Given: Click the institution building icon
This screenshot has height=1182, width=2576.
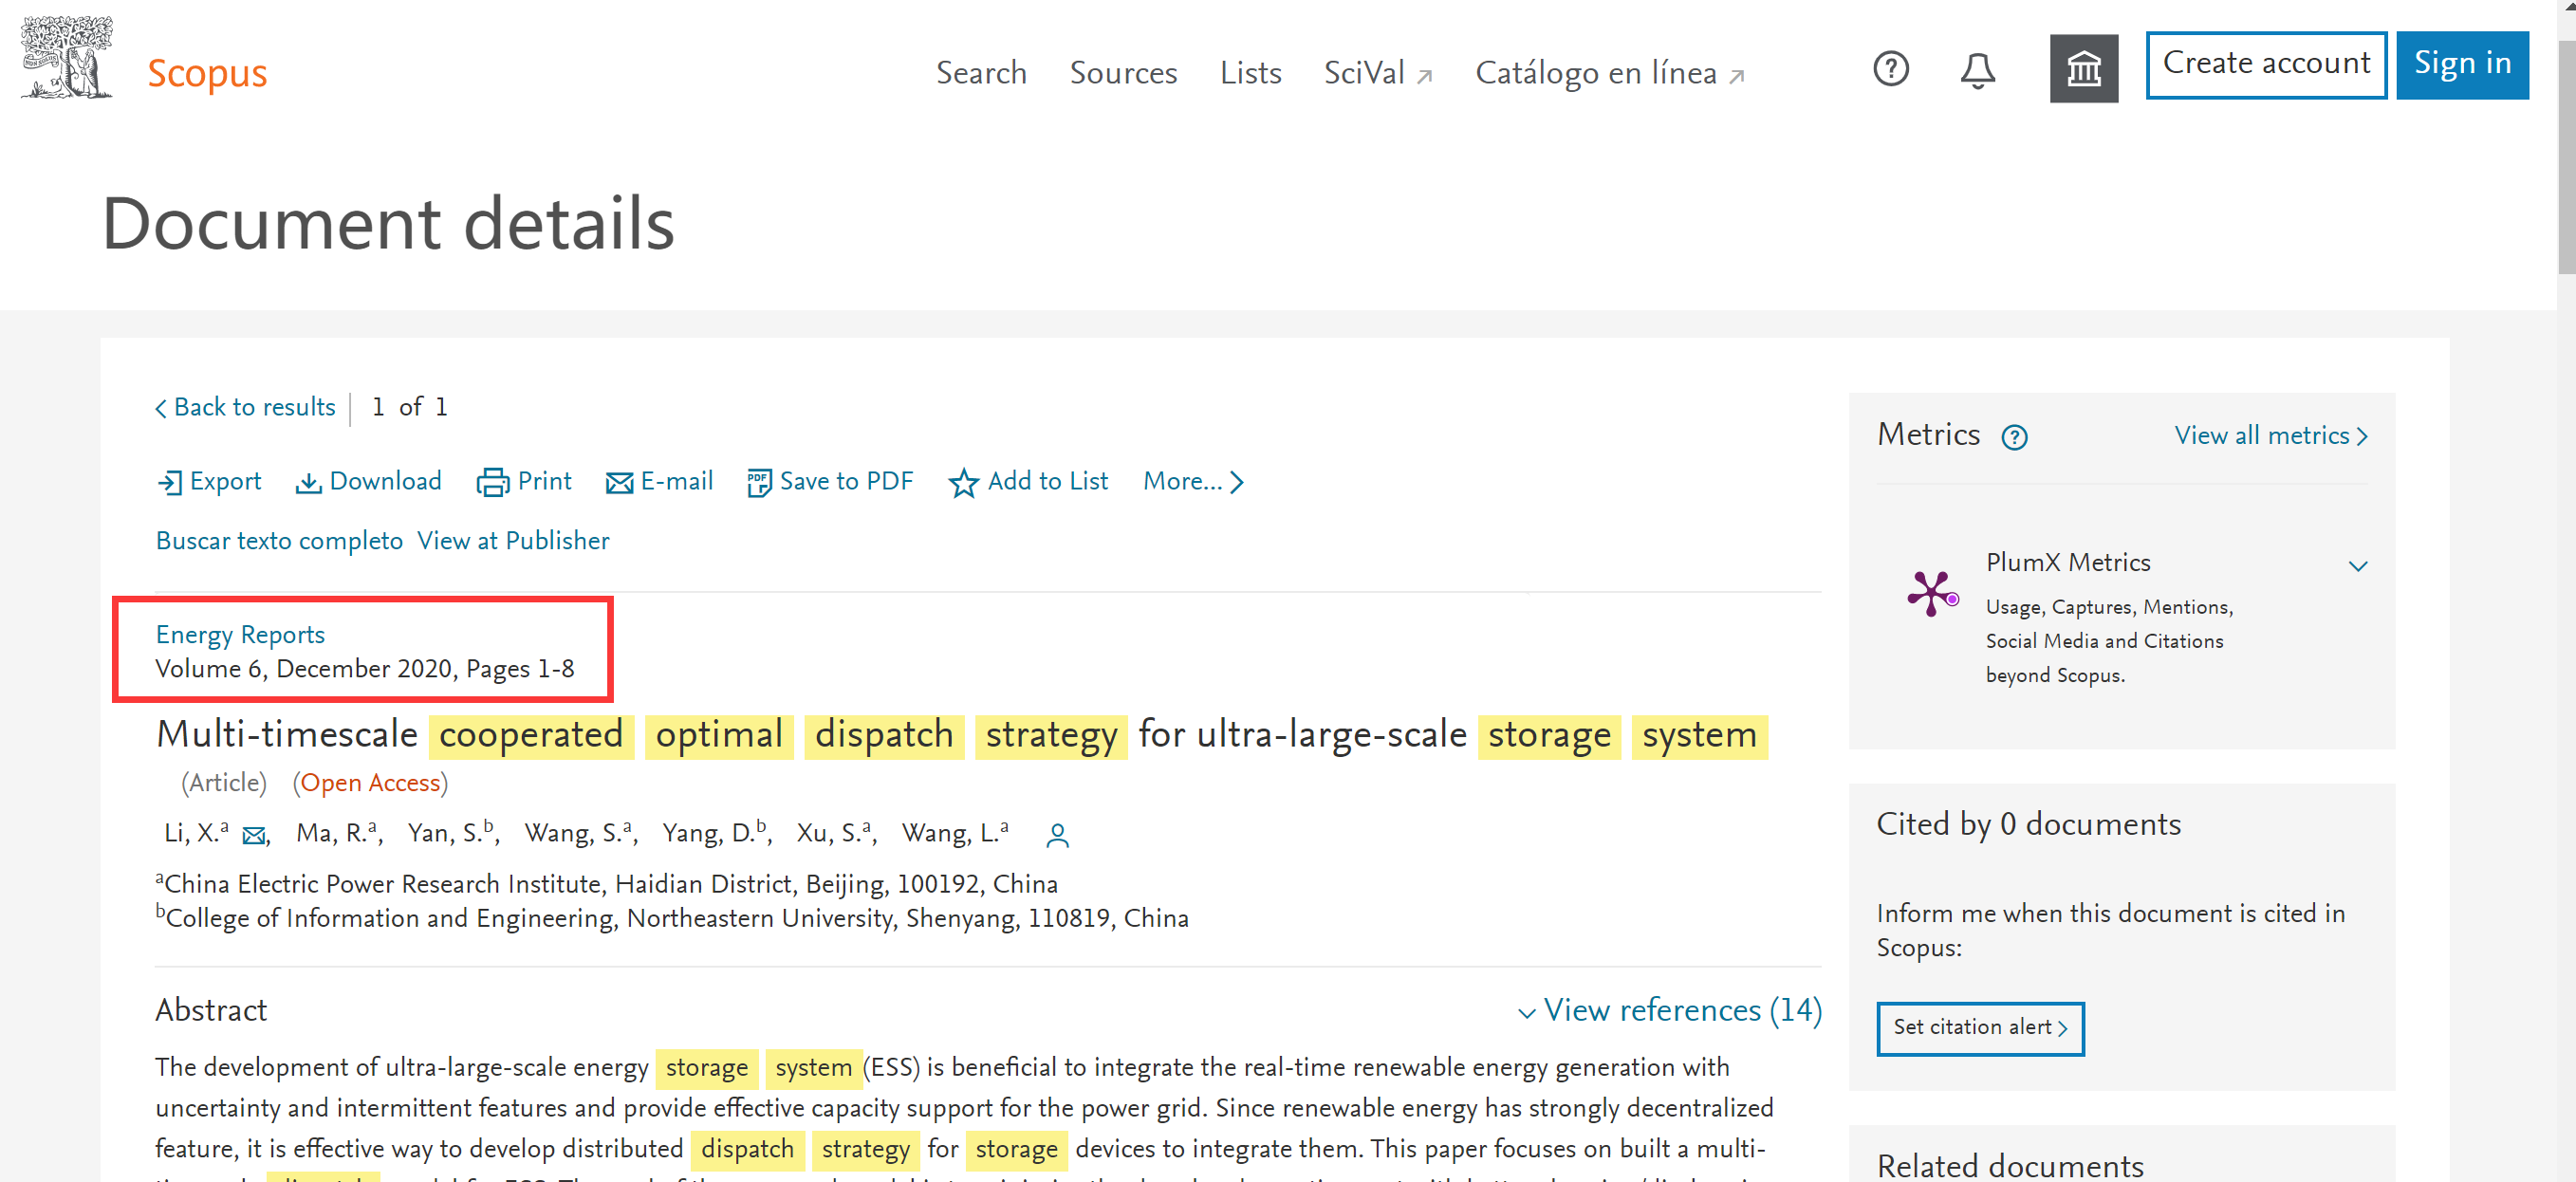Looking at the screenshot, I should [x=2083, y=69].
